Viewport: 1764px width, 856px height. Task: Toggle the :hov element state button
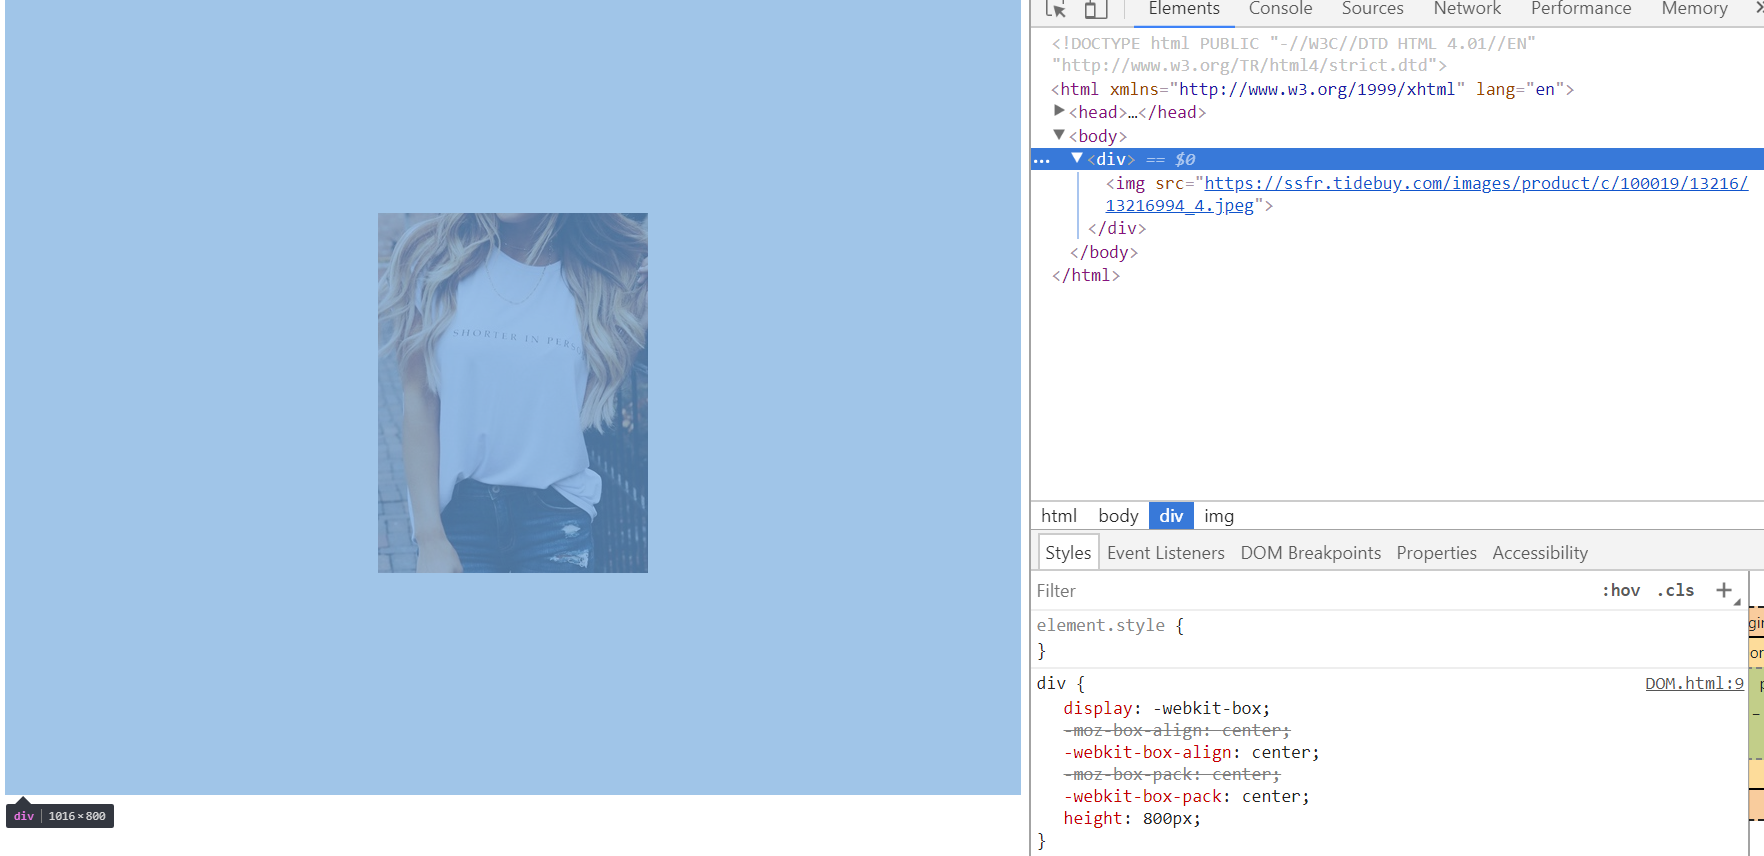[1621, 590]
